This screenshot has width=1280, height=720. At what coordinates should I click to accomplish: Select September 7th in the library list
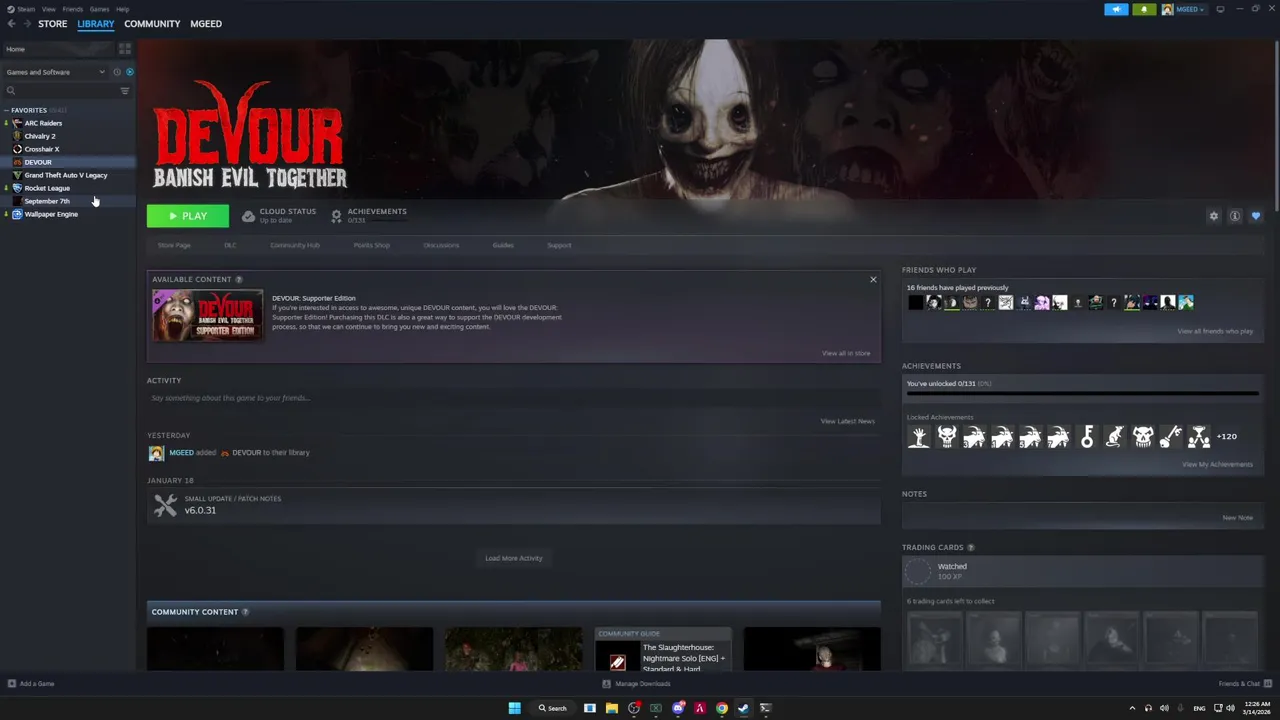point(47,201)
